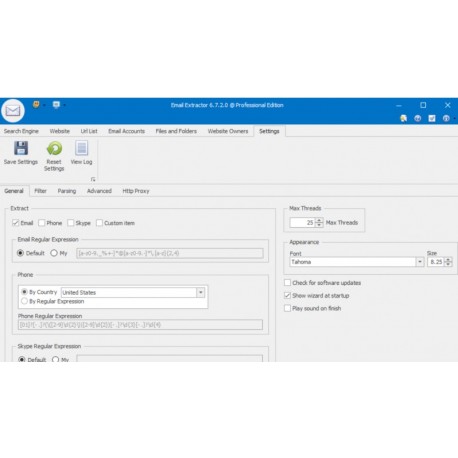Enable Check for software updates

[x=287, y=283]
